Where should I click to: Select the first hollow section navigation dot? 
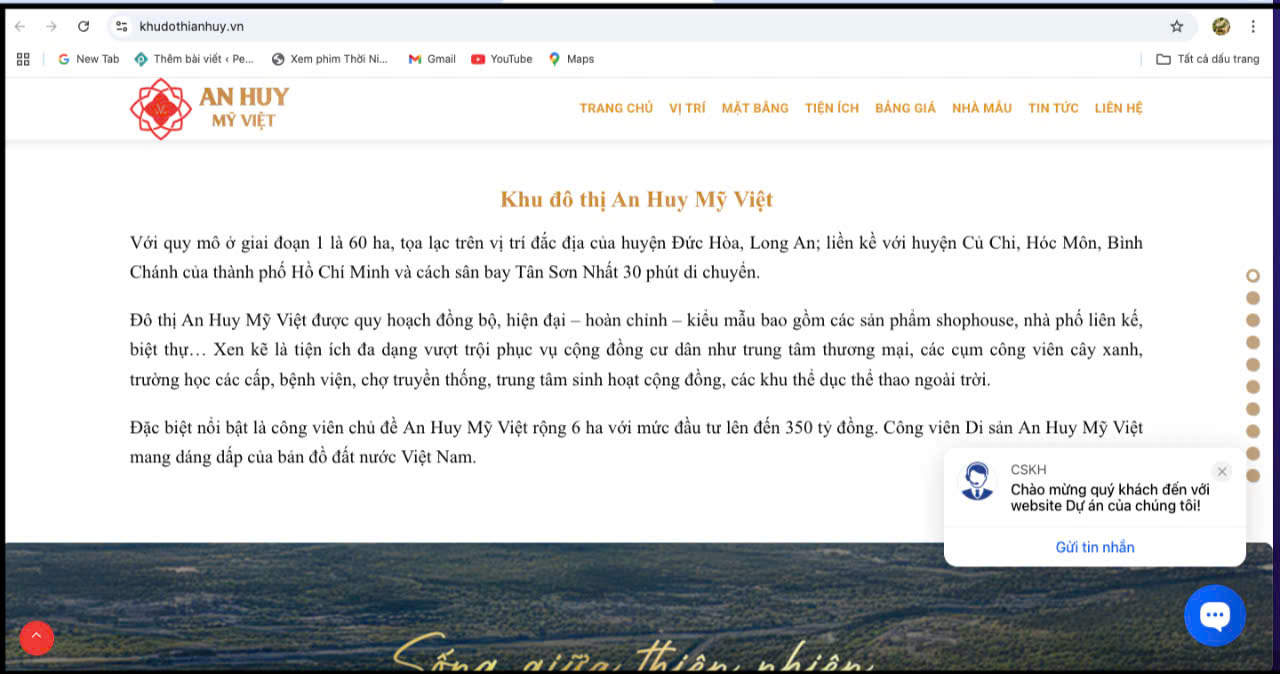coord(1253,275)
